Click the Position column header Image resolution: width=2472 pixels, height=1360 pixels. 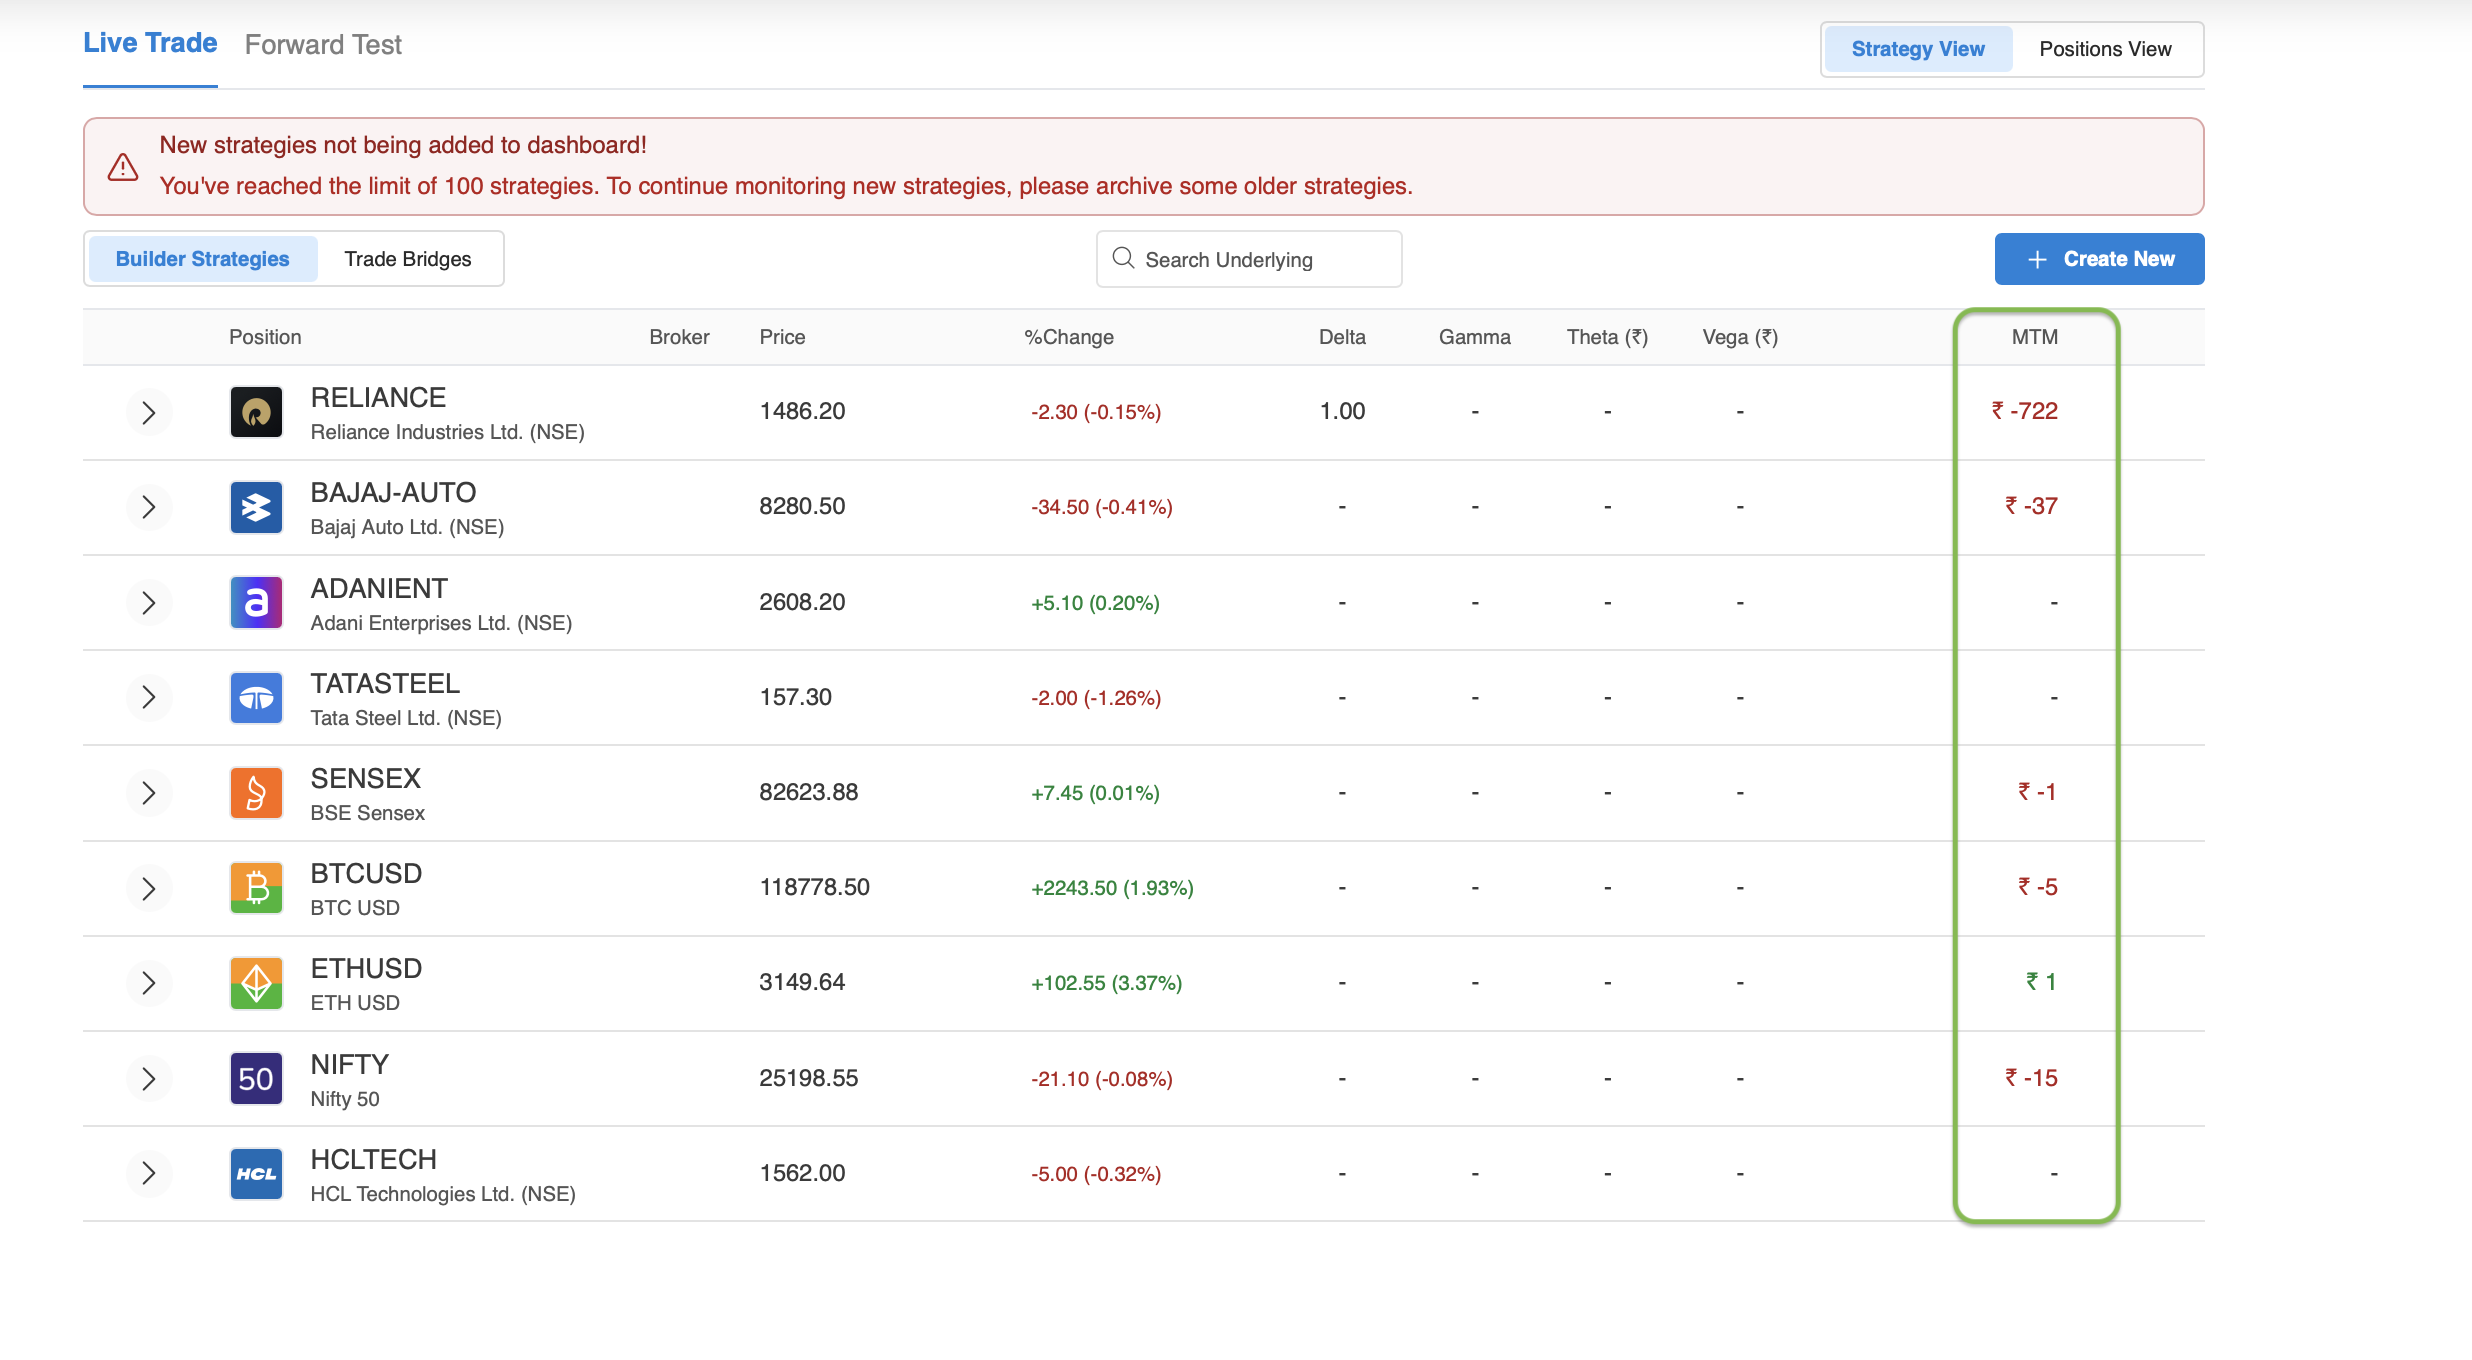pos(265,337)
